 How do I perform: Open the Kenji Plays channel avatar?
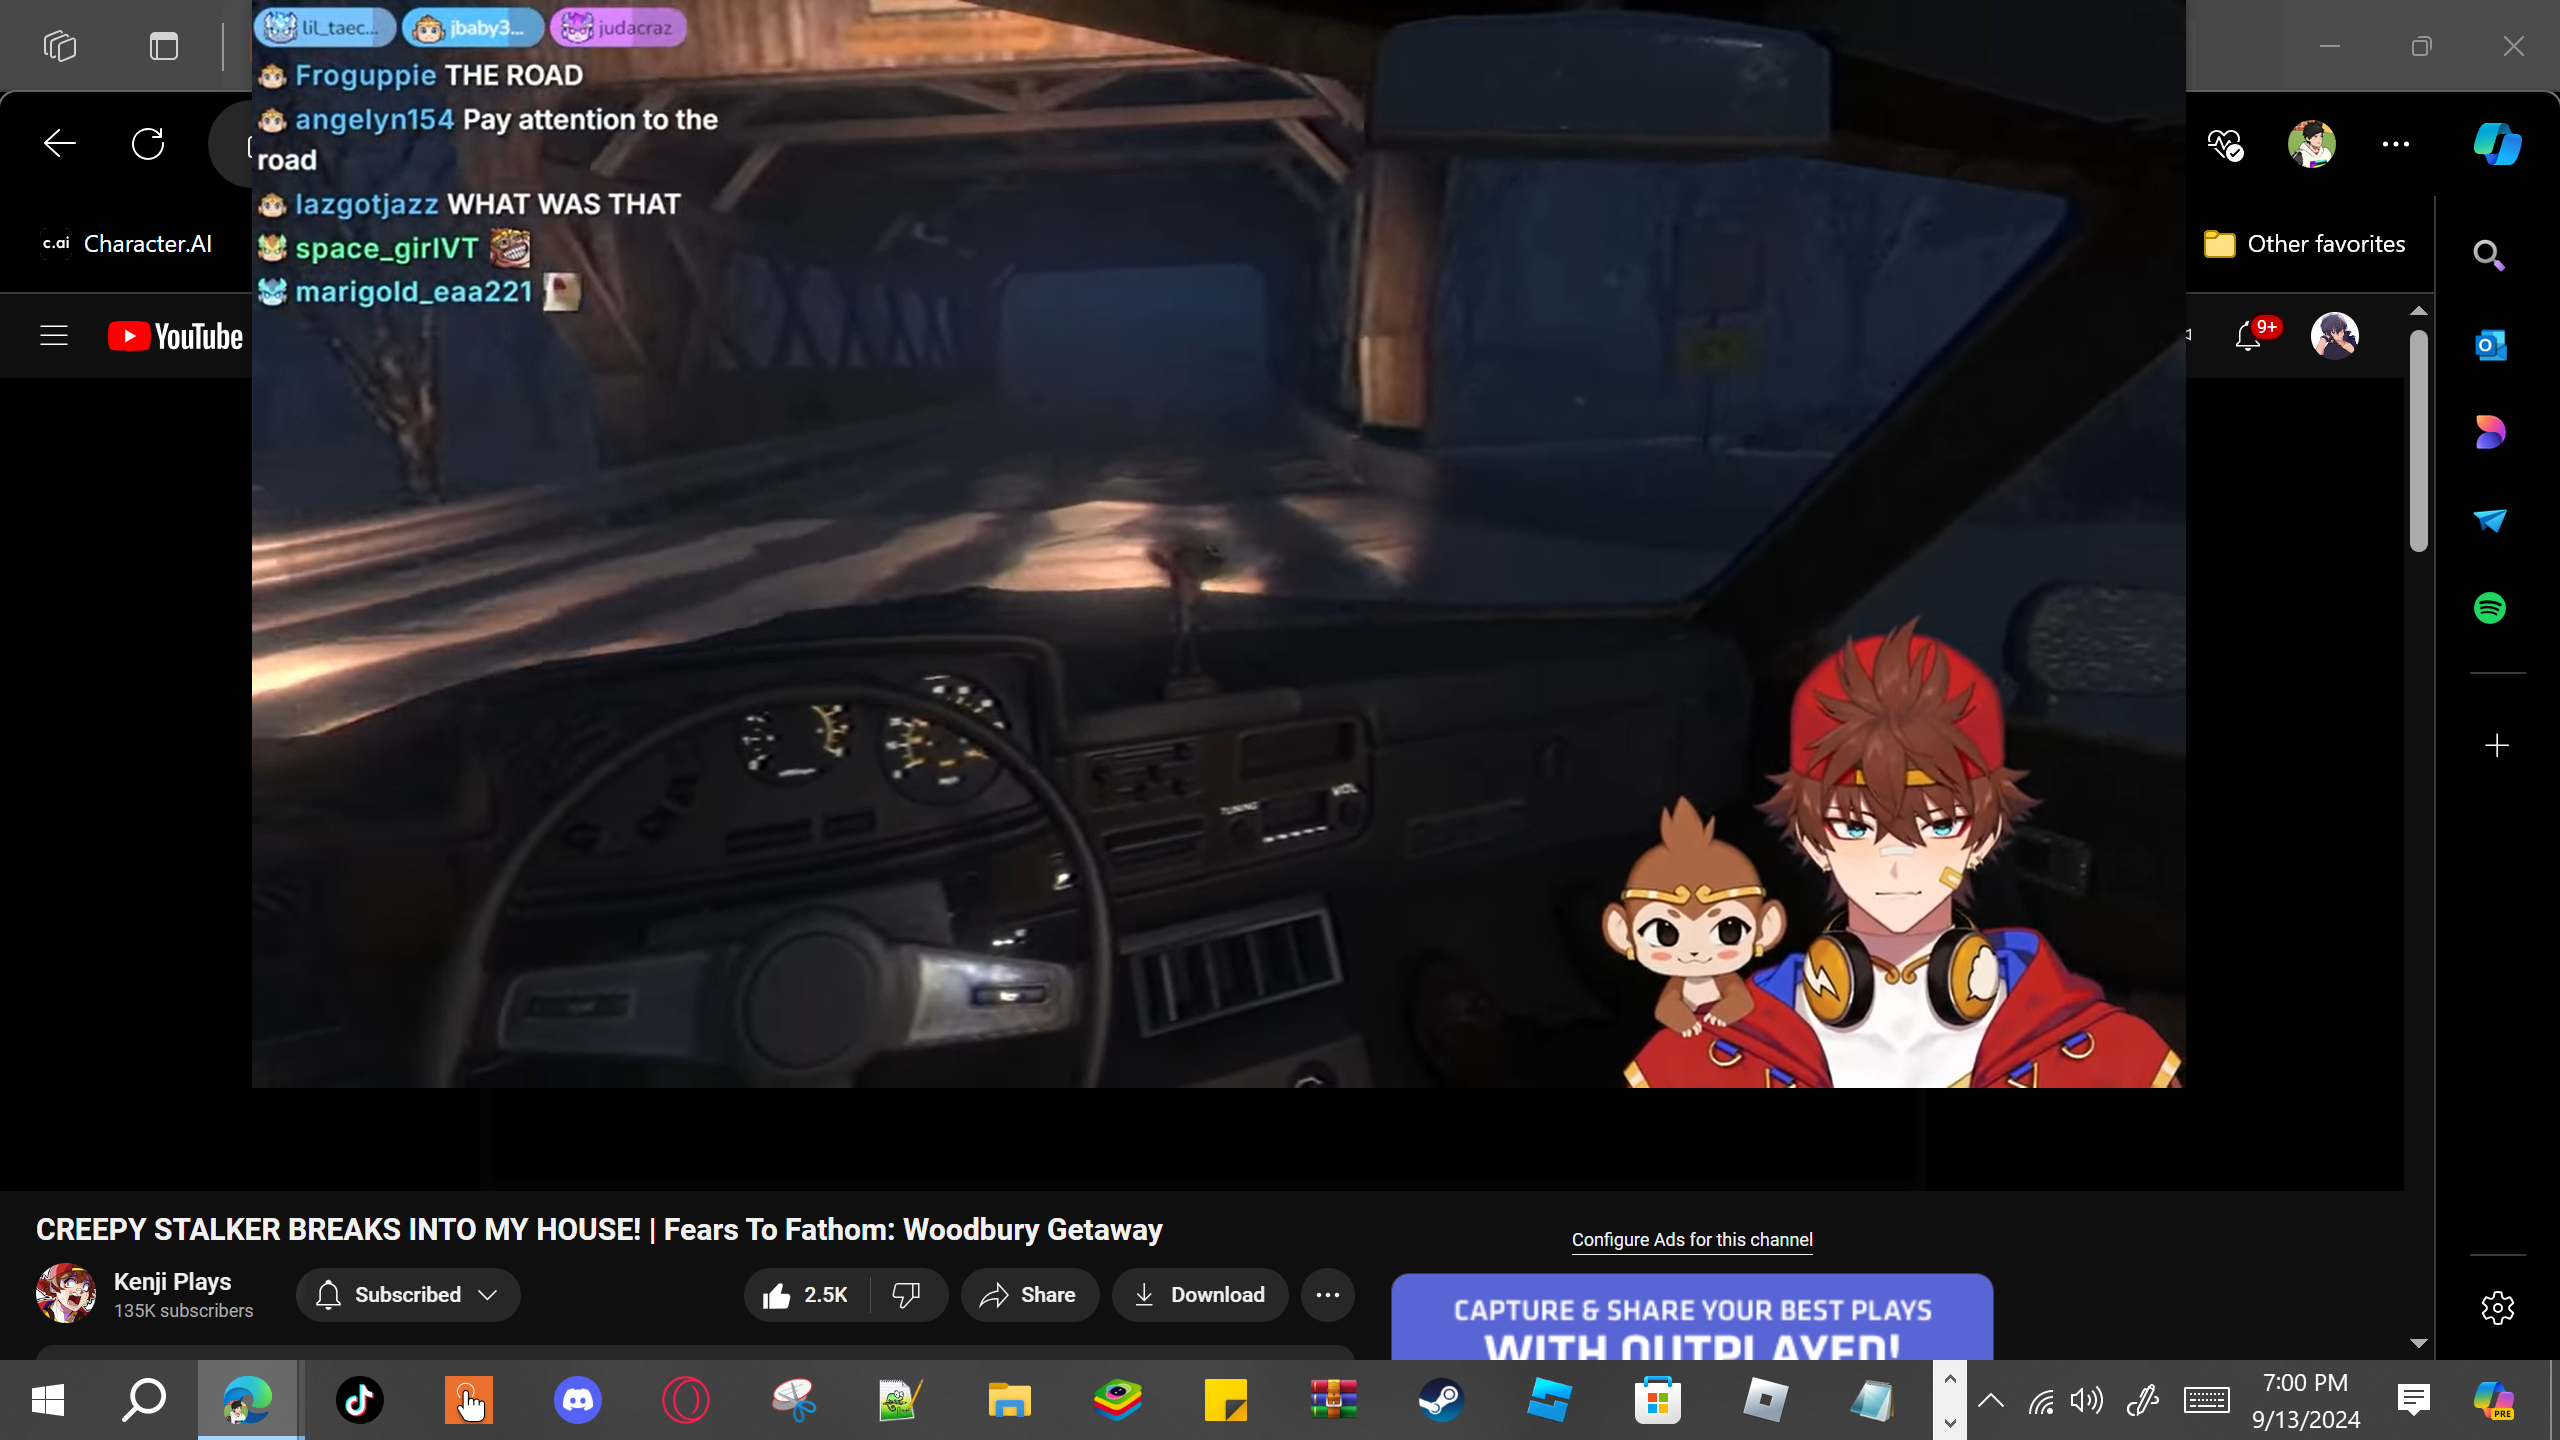pyautogui.click(x=66, y=1294)
